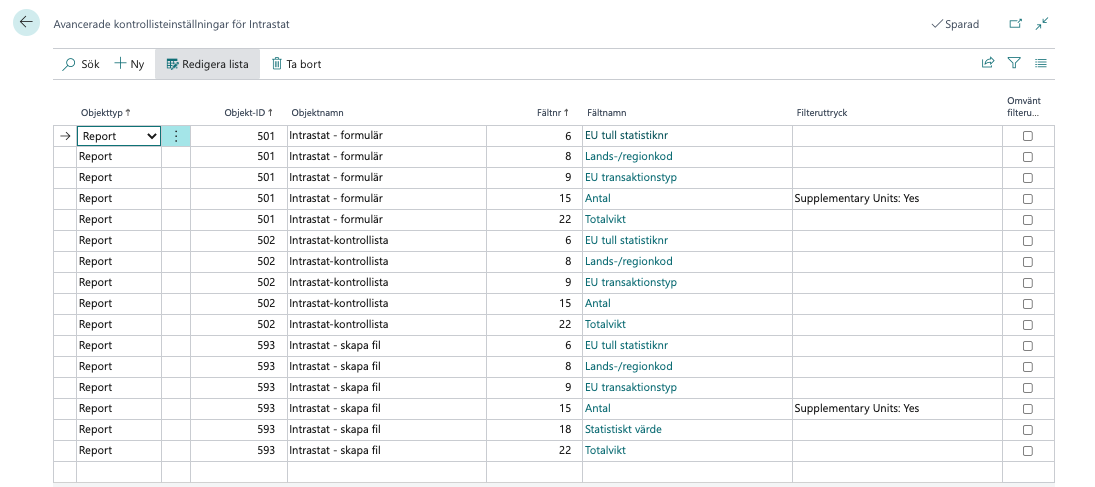Viewport: 1095px width, 487px height.
Task: Click the Sök search action
Action: (81, 64)
